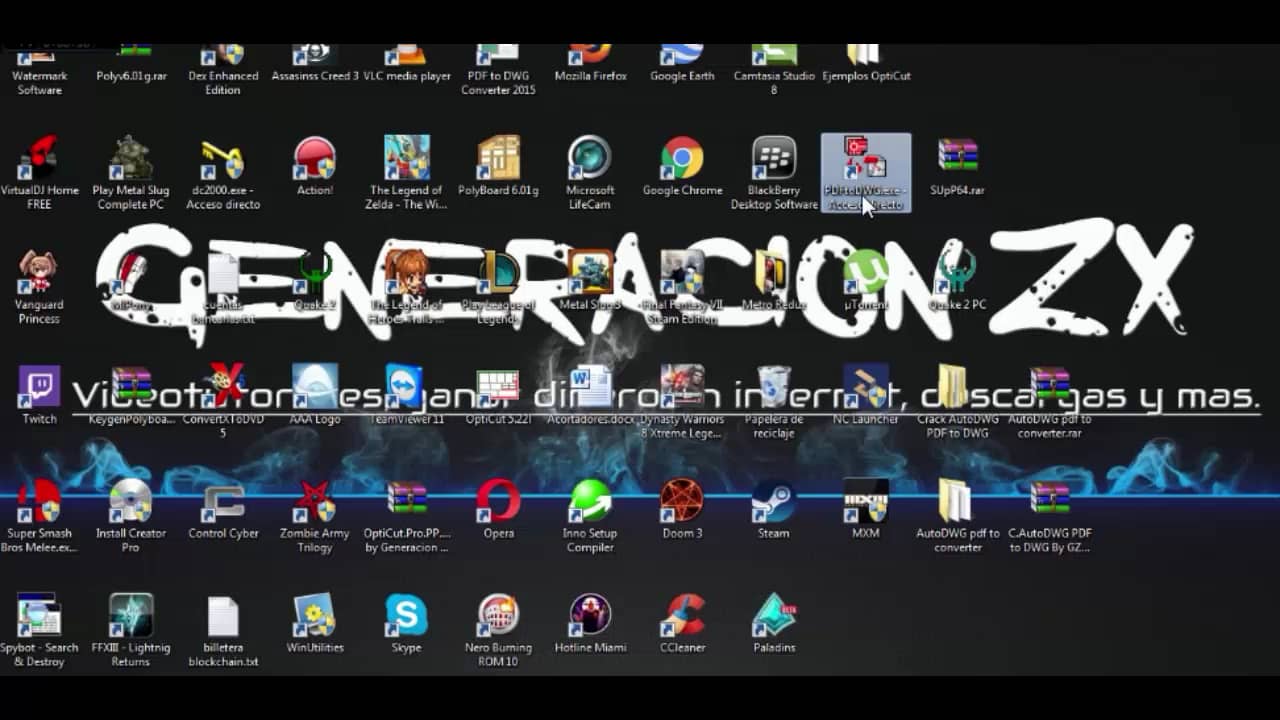Viewport: 1280px width, 720px height.
Task: Open MXM desktop icon
Action: tap(865, 501)
